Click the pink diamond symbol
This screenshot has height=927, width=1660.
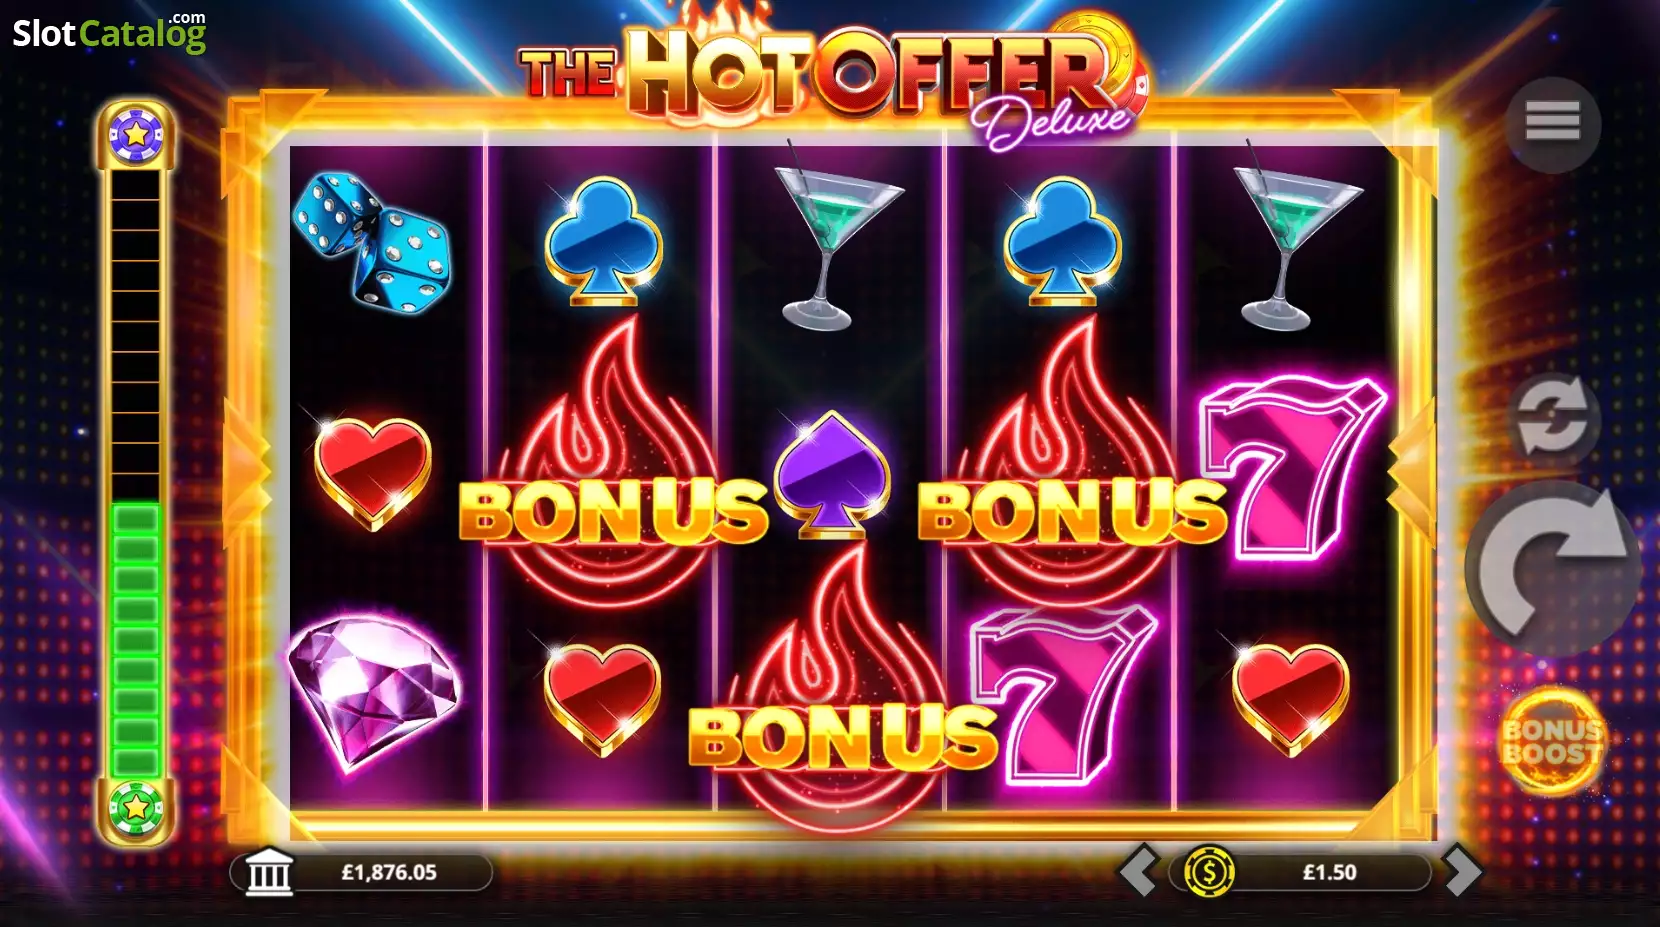(x=373, y=692)
